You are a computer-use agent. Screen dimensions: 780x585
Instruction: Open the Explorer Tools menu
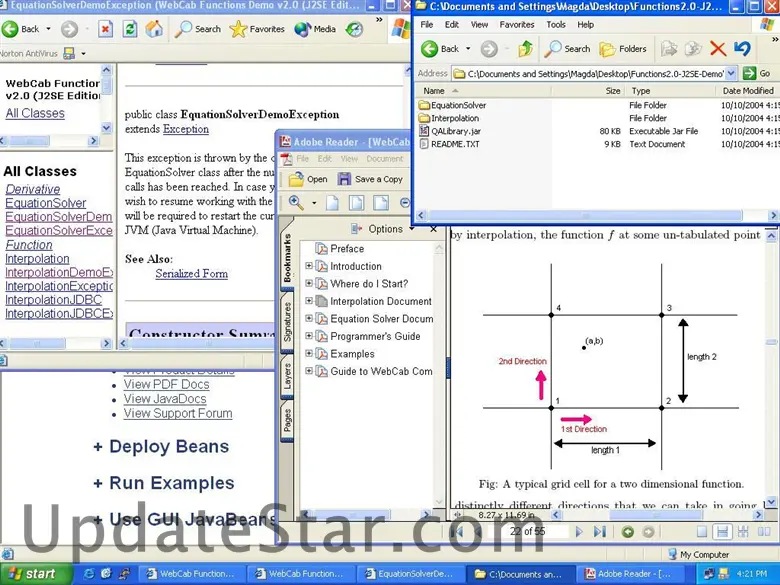point(556,24)
